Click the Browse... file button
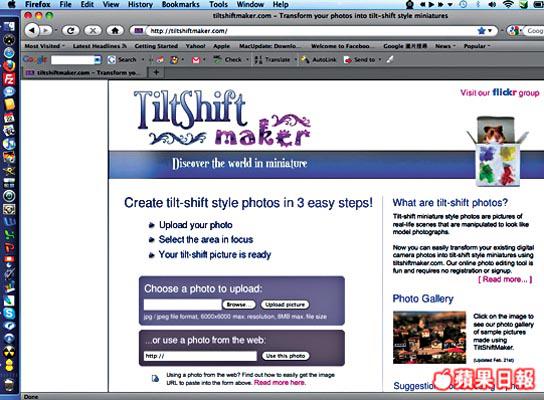 point(239,304)
